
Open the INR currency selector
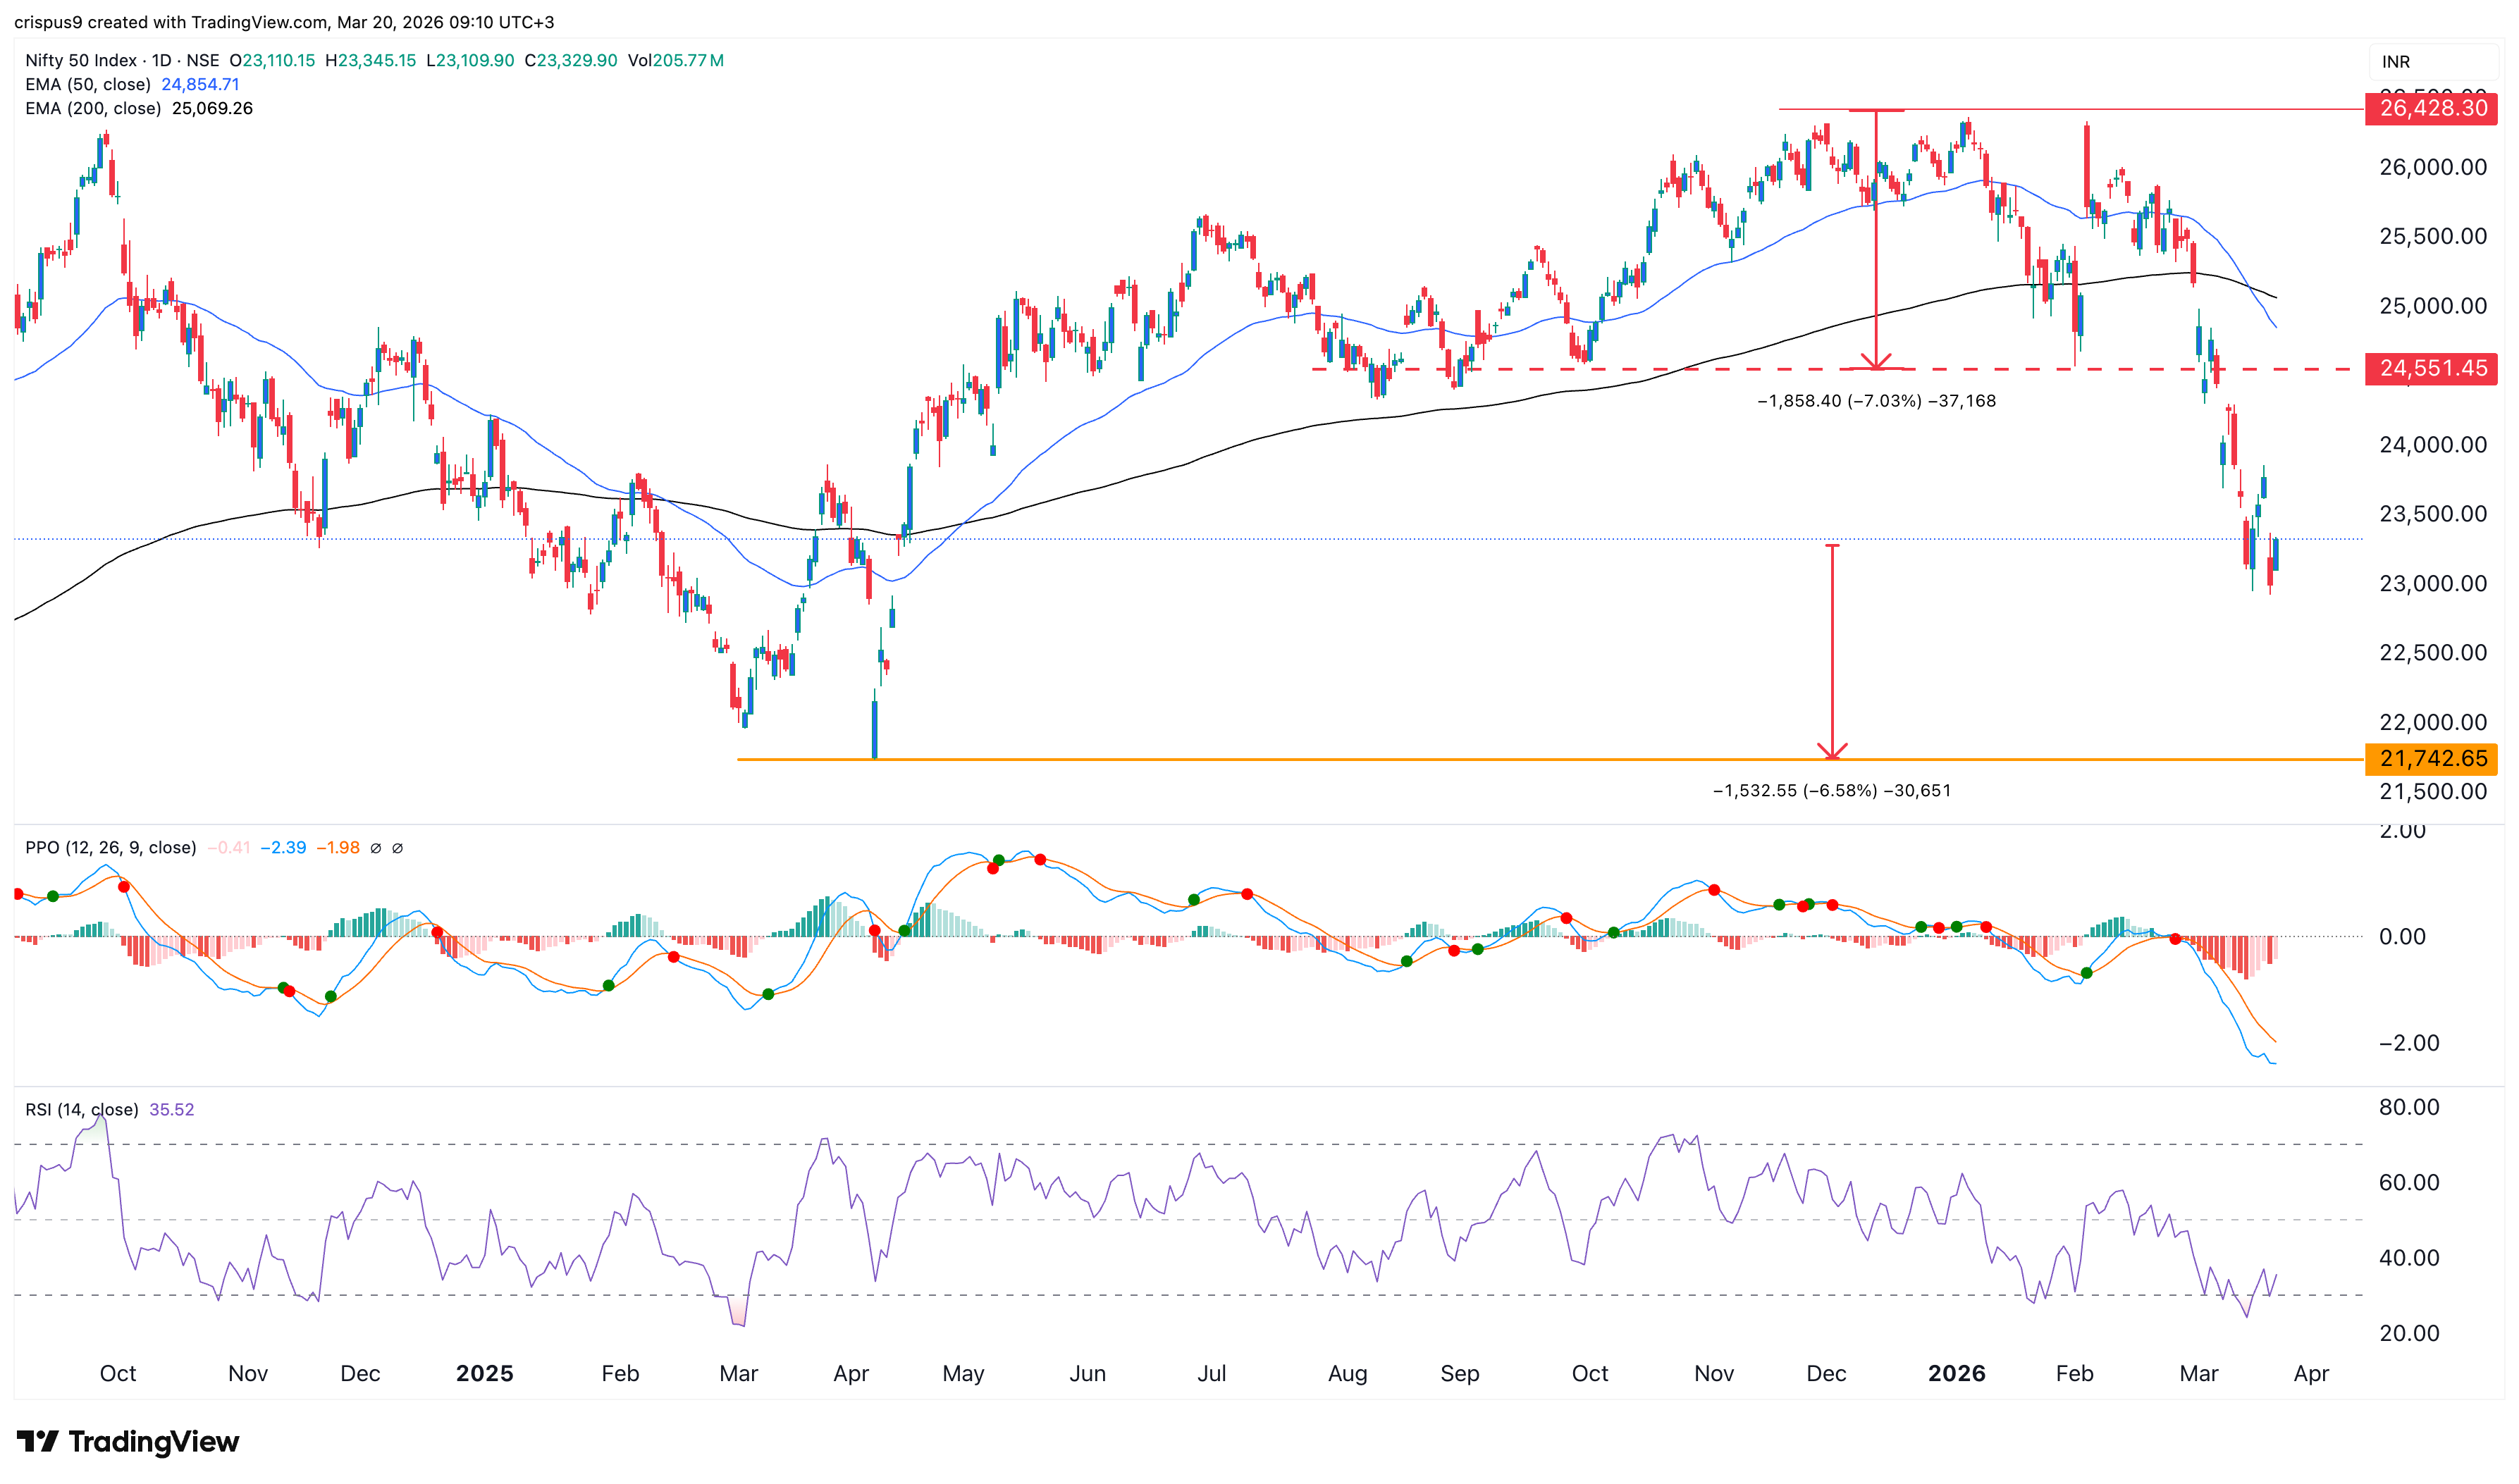click(x=2396, y=62)
